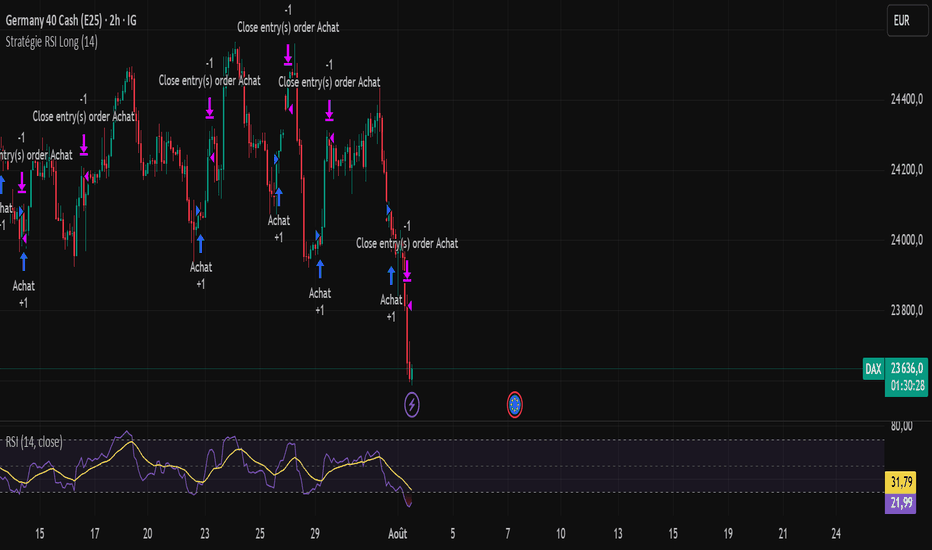Click the purple lightning event icon
Screen dimensions: 932x550
pos(411,405)
